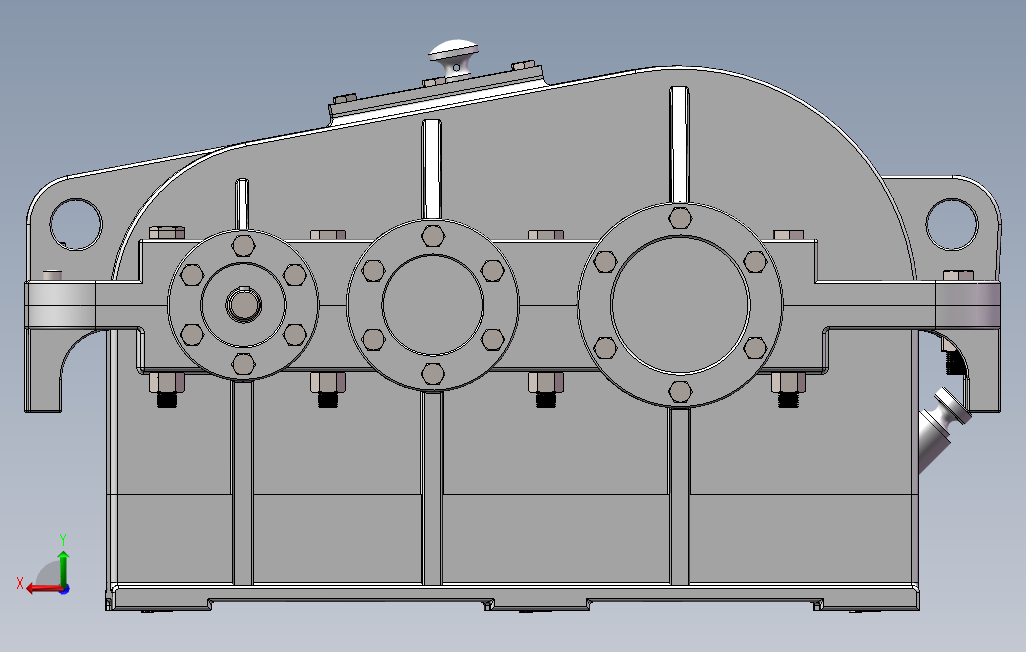The height and width of the screenshot is (652, 1026).
Task: Select the breather cap knob on top cover
Action: [x=453, y=58]
